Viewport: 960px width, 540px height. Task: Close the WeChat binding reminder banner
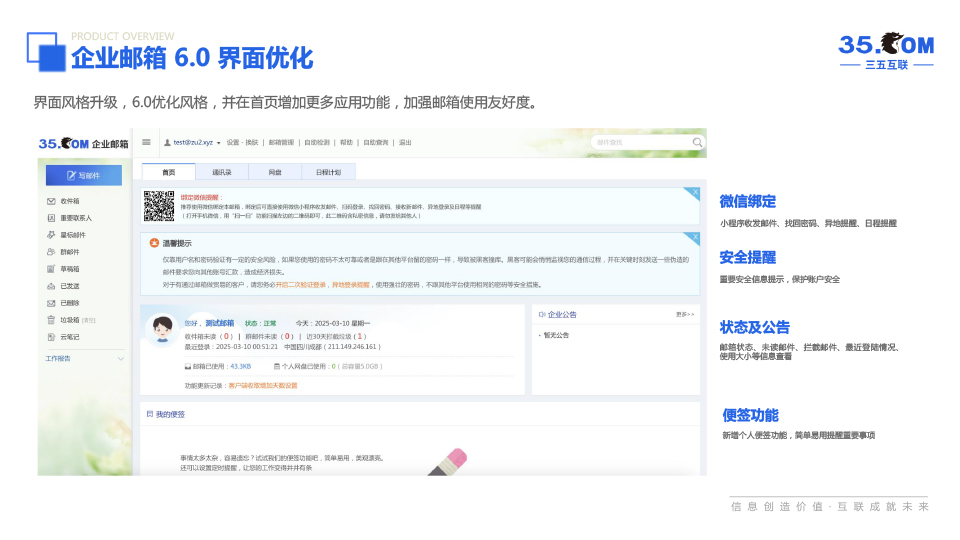[694, 191]
